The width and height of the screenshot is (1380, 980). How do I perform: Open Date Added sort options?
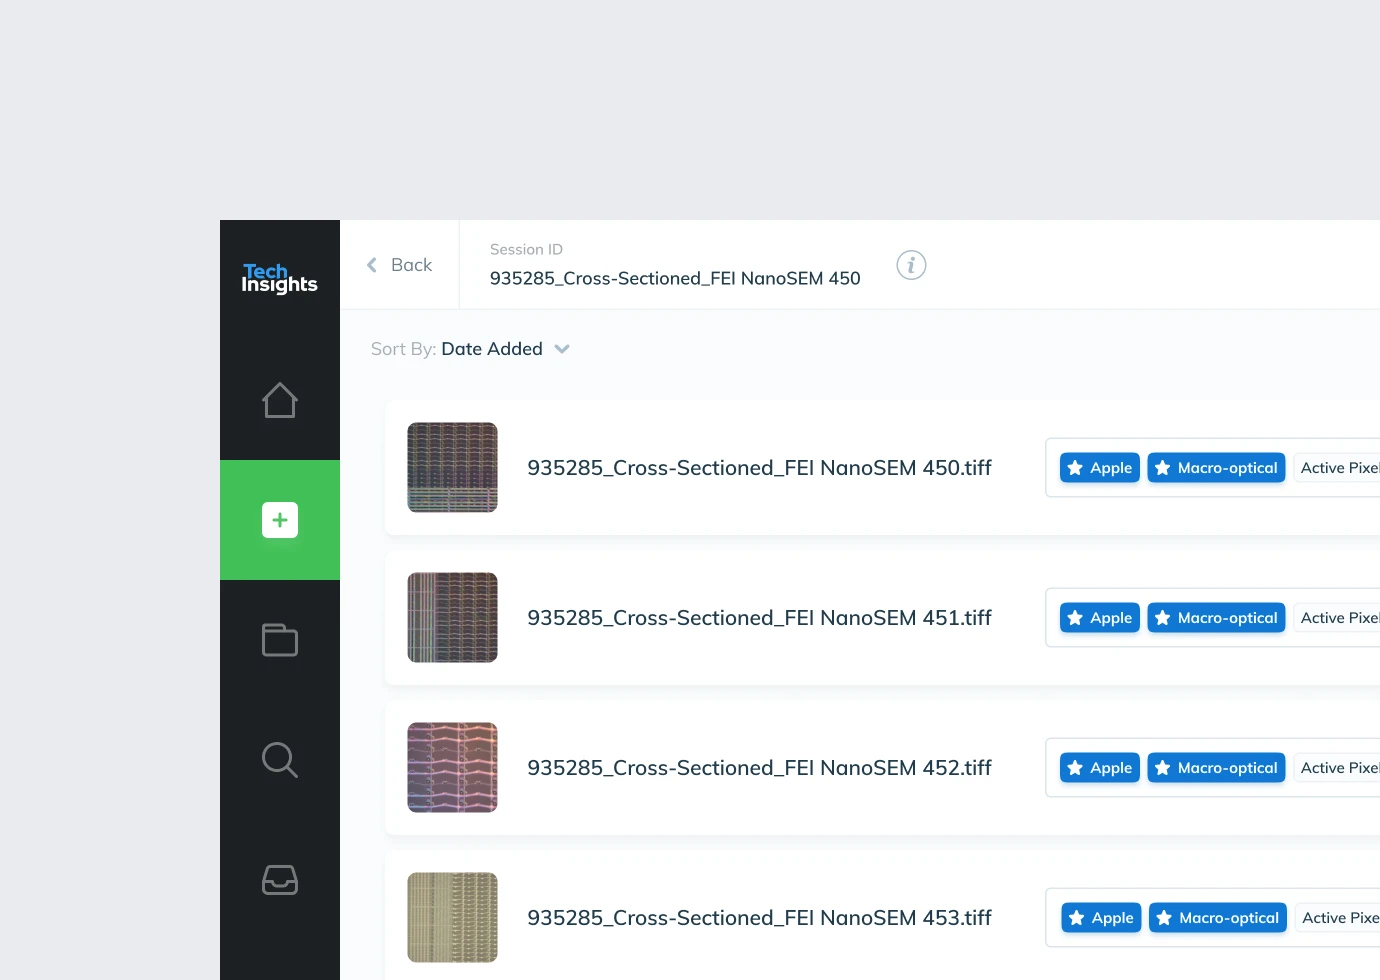pyautogui.click(x=492, y=349)
